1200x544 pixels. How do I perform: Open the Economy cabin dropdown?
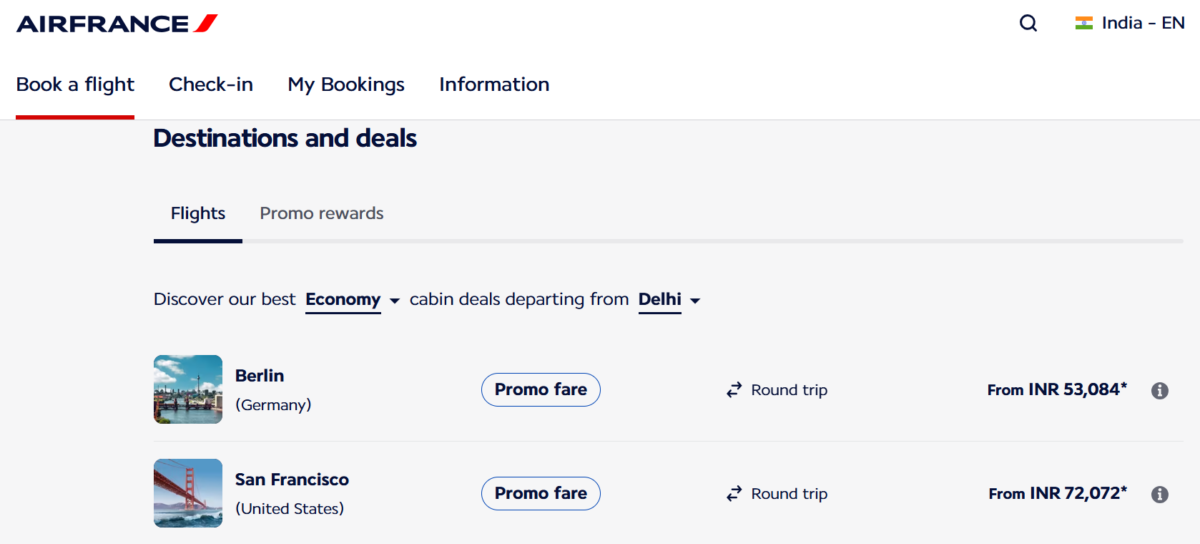(x=353, y=300)
